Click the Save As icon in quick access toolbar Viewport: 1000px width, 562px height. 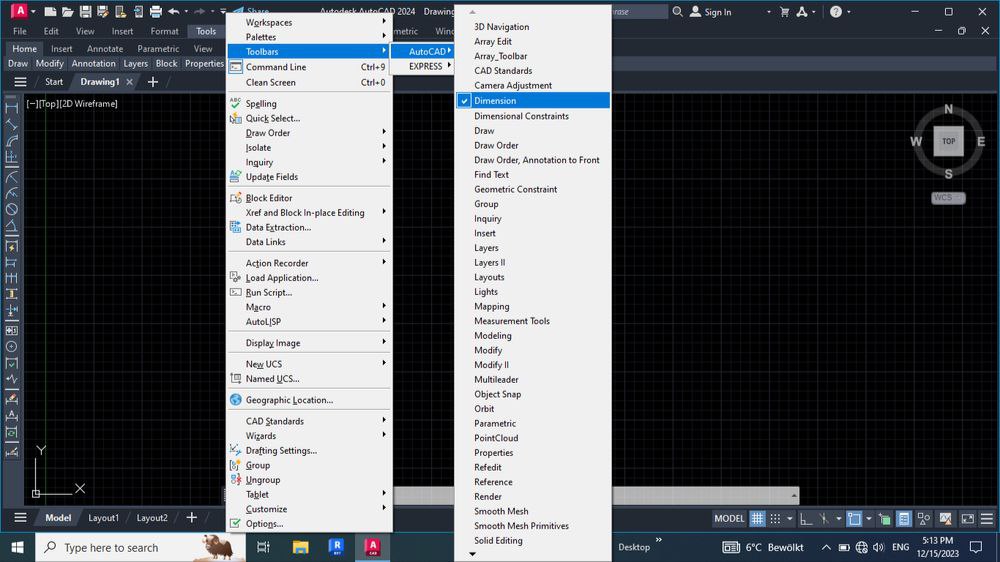pyautogui.click(x=102, y=11)
